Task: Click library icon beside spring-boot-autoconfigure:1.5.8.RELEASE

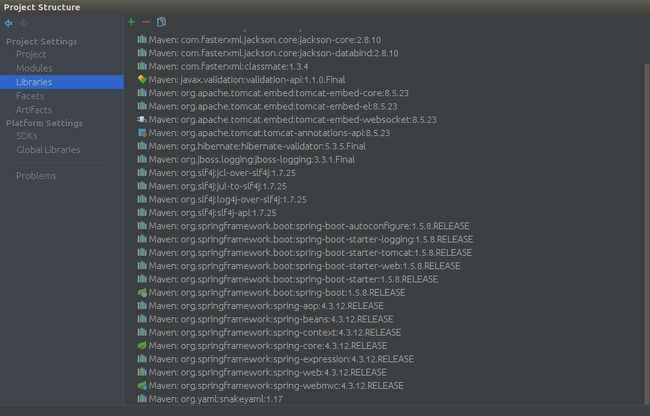Action: click(x=142, y=226)
